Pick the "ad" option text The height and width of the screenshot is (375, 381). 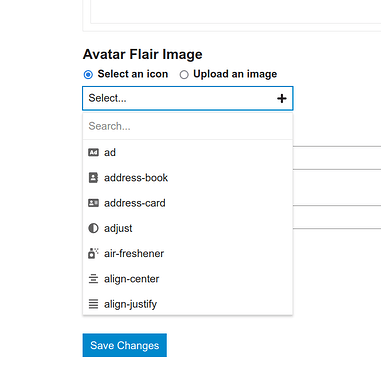coord(110,152)
